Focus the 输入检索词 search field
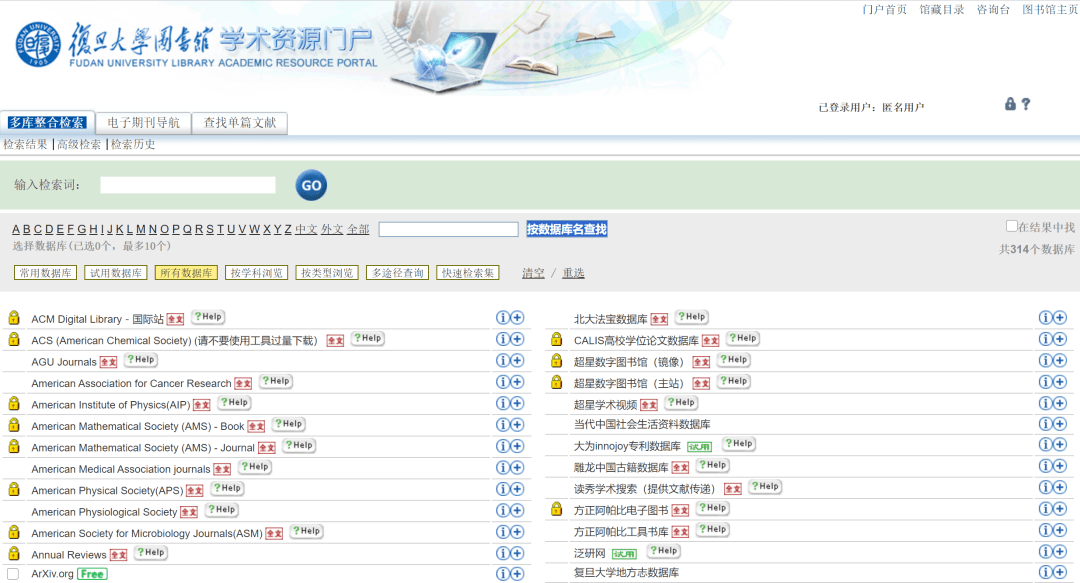This screenshot has height=583, width=1080. (x=188, y=185)
